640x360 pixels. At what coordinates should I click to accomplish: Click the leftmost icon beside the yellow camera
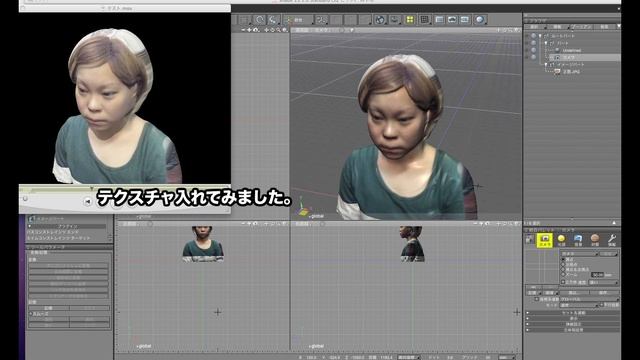coord(529,240)
